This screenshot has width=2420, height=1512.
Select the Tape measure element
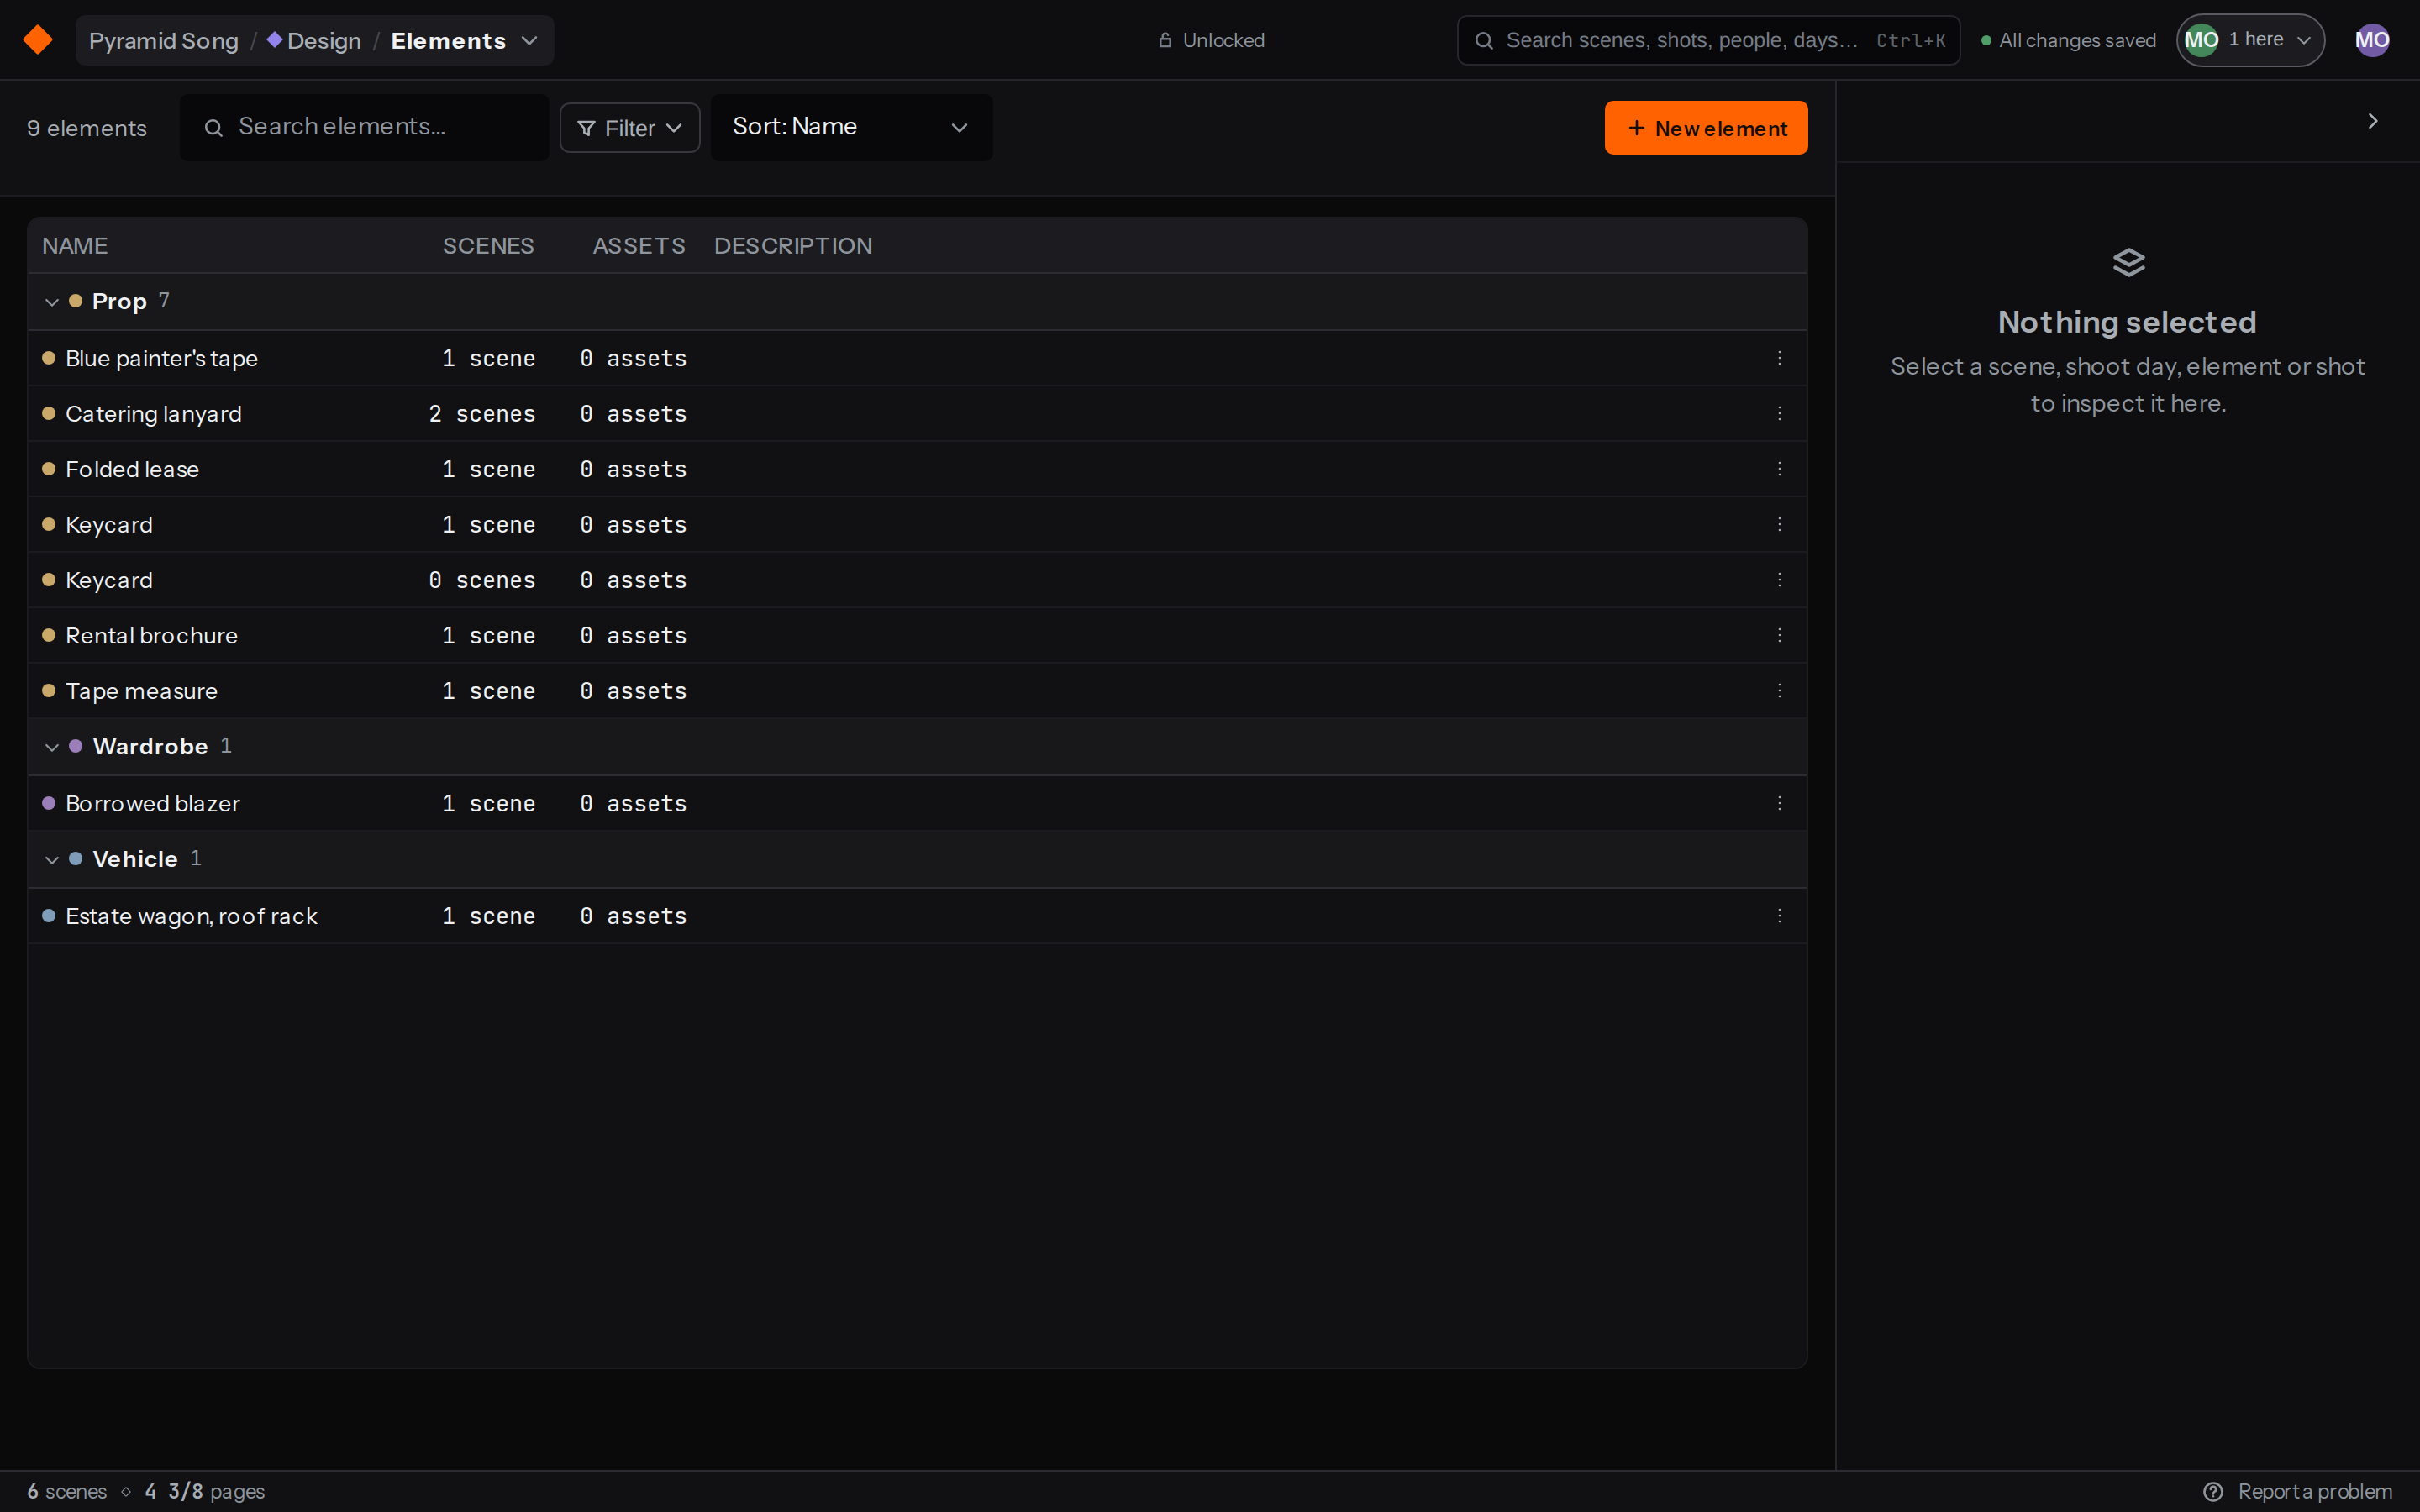pyautogui.click(x=141, y=691)
